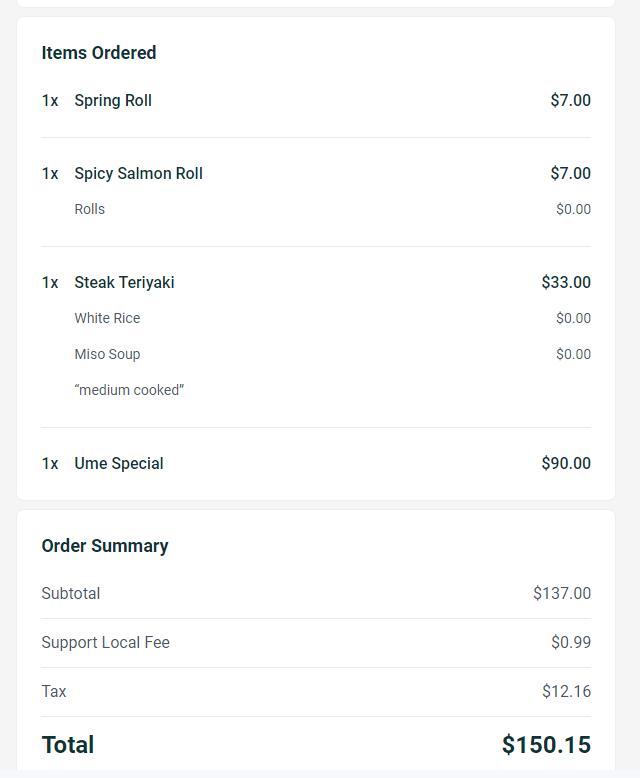The image size is (640, 778).
Task: Click the Support Local Fee label
Action: coord(106,643)
